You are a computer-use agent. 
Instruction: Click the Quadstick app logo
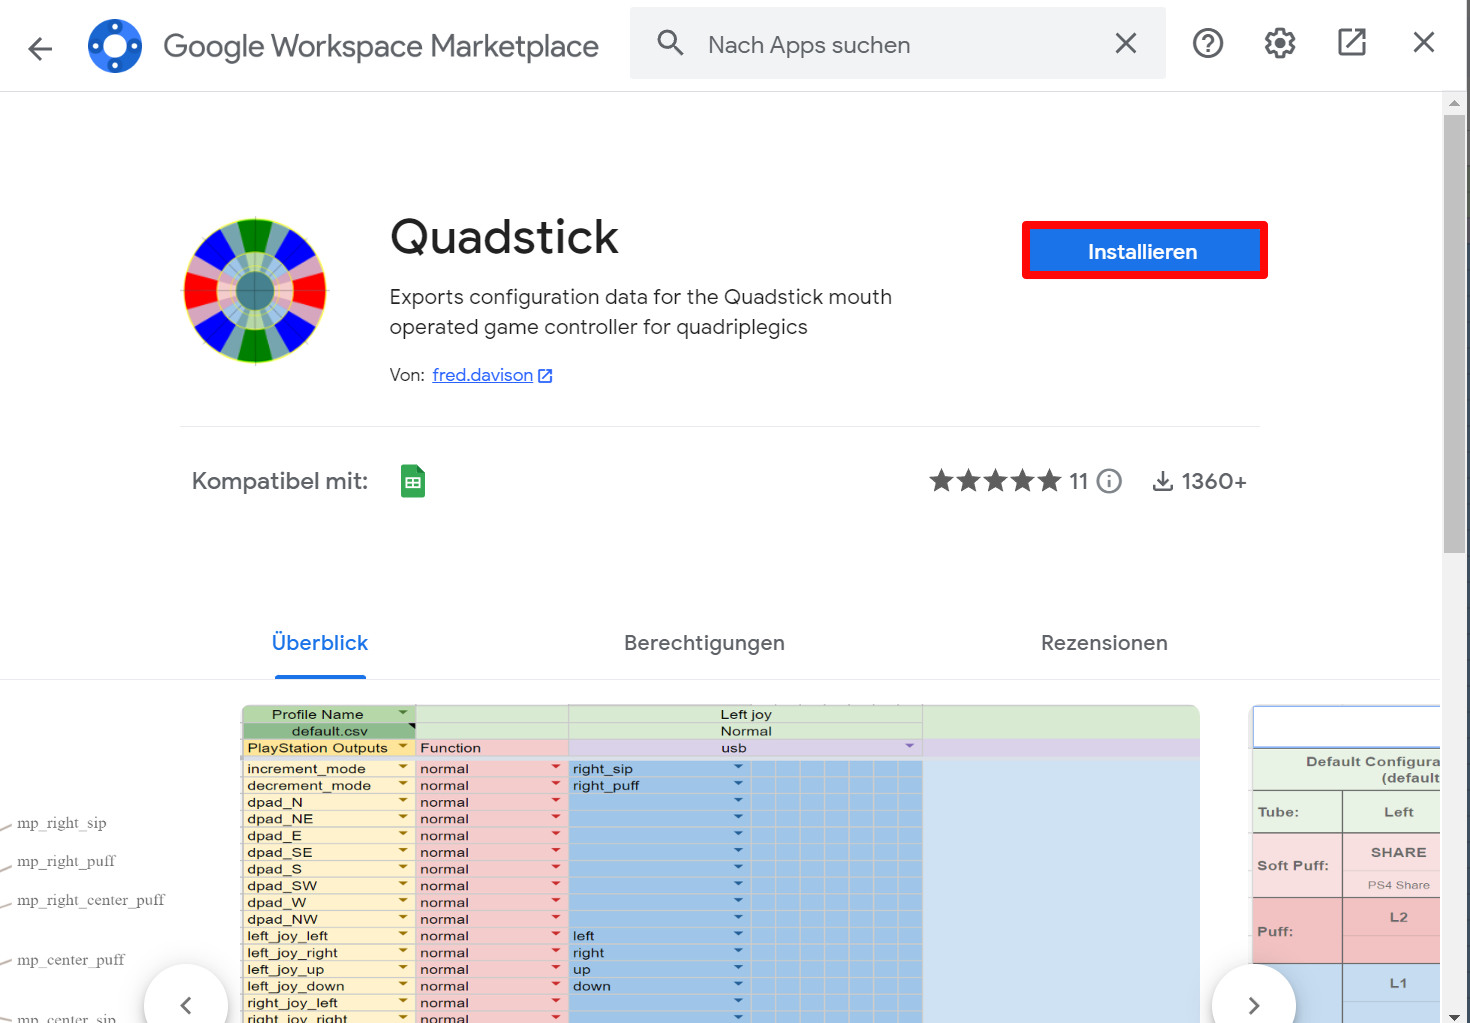coord(255,291)
